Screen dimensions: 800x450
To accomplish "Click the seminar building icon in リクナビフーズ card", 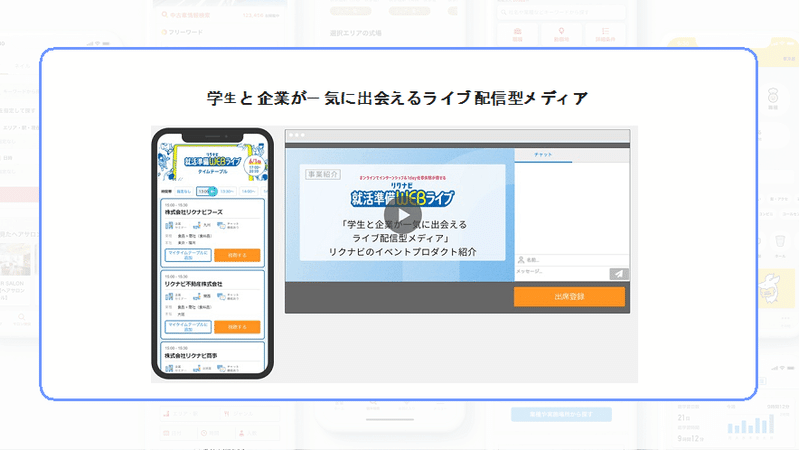I will pyautogui.click(x=169, y=225).
